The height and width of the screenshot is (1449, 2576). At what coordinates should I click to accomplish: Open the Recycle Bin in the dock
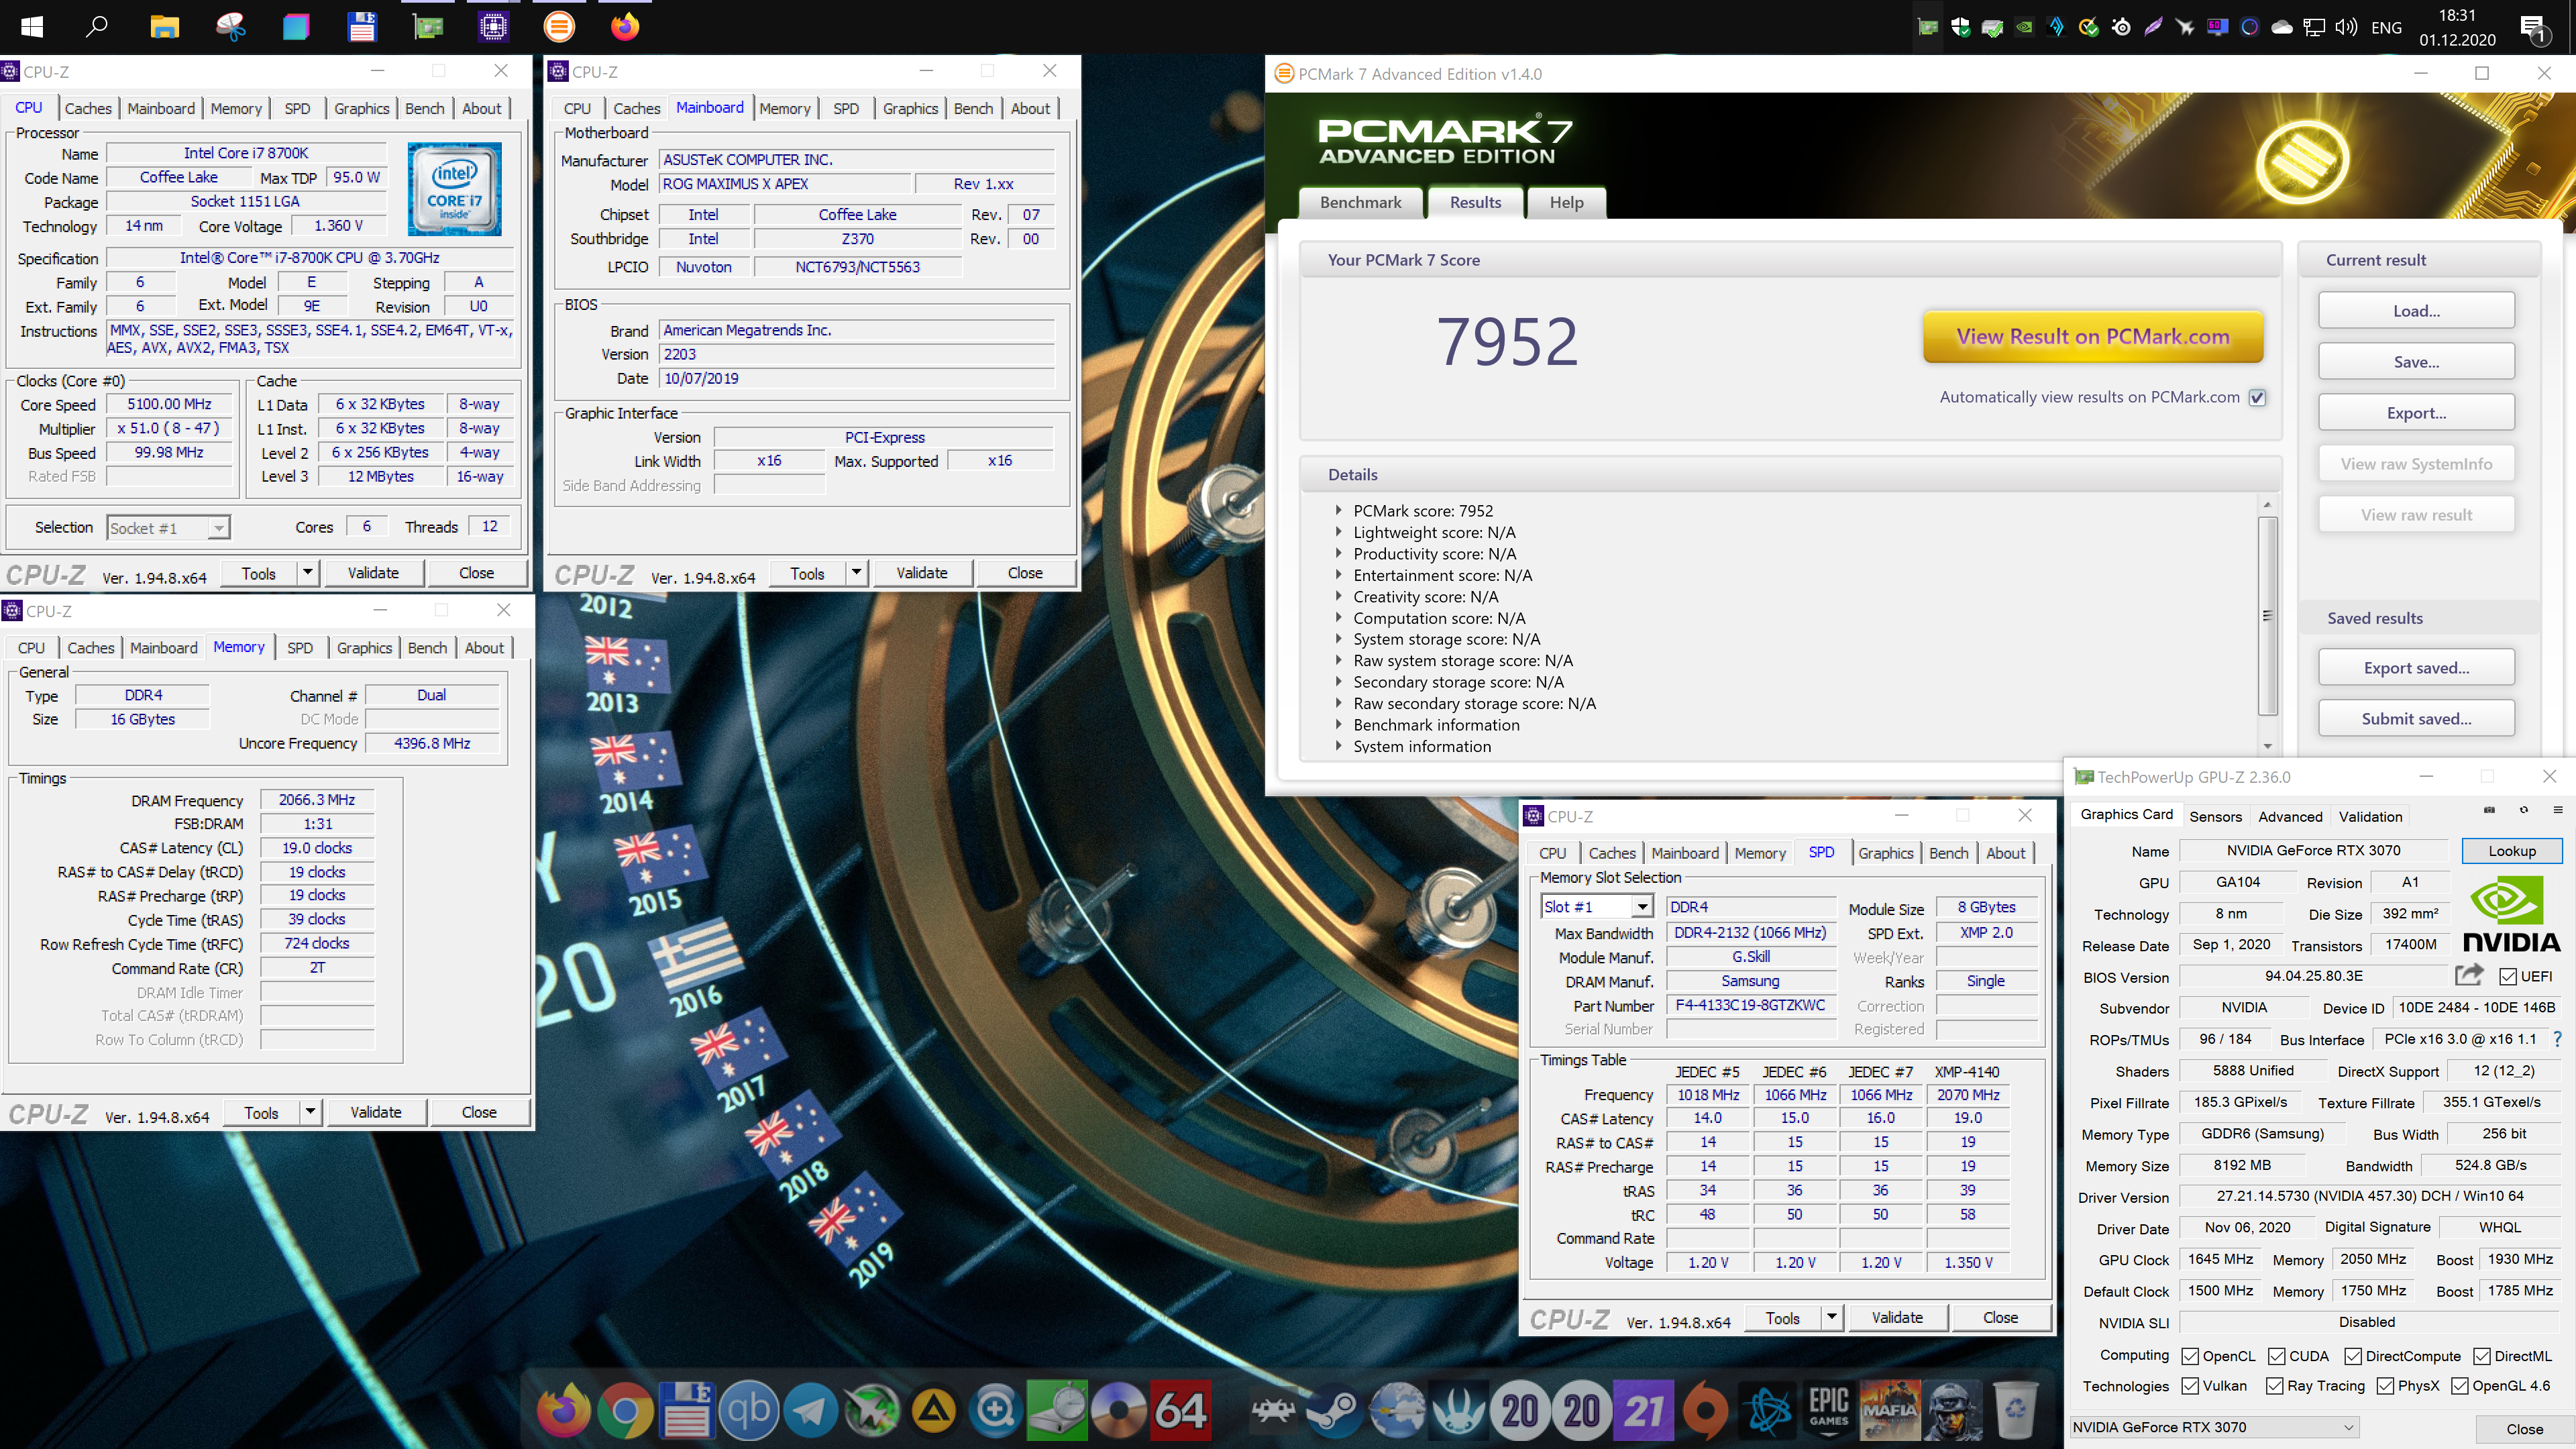(2014, 1410)
